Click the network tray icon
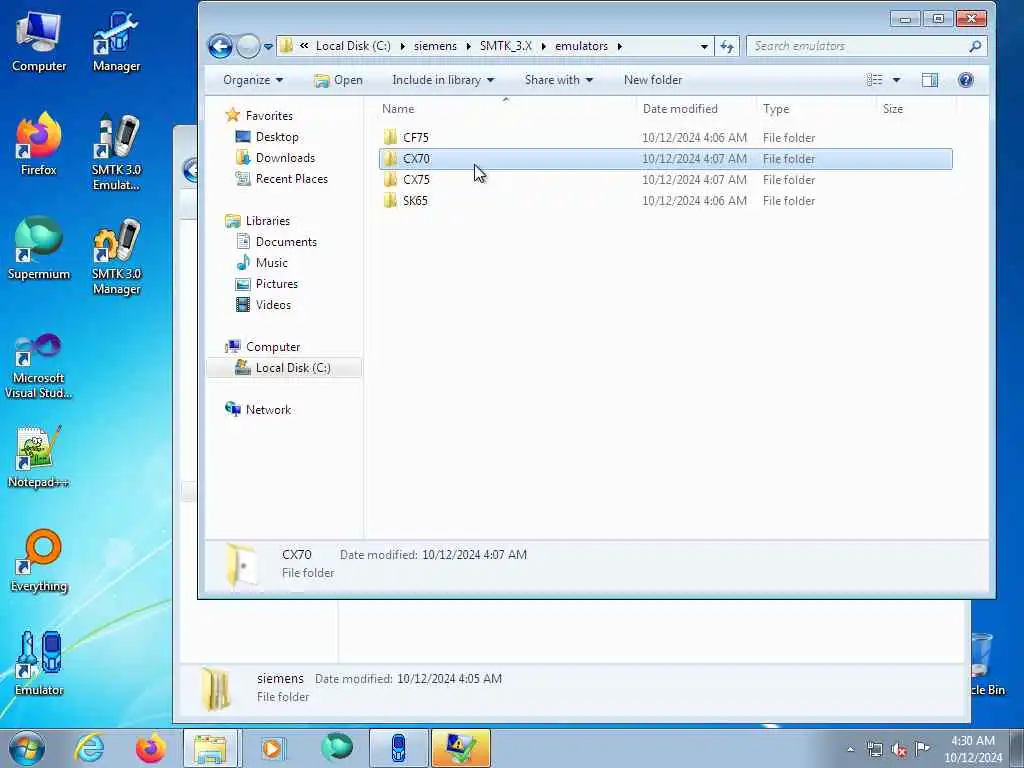This screenshot has height=768, width=1024. coord(875,750)
